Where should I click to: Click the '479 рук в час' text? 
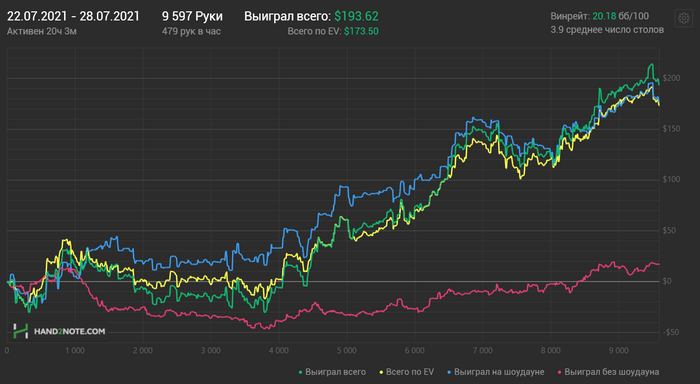pyautogui.click(x=191, y=31)
